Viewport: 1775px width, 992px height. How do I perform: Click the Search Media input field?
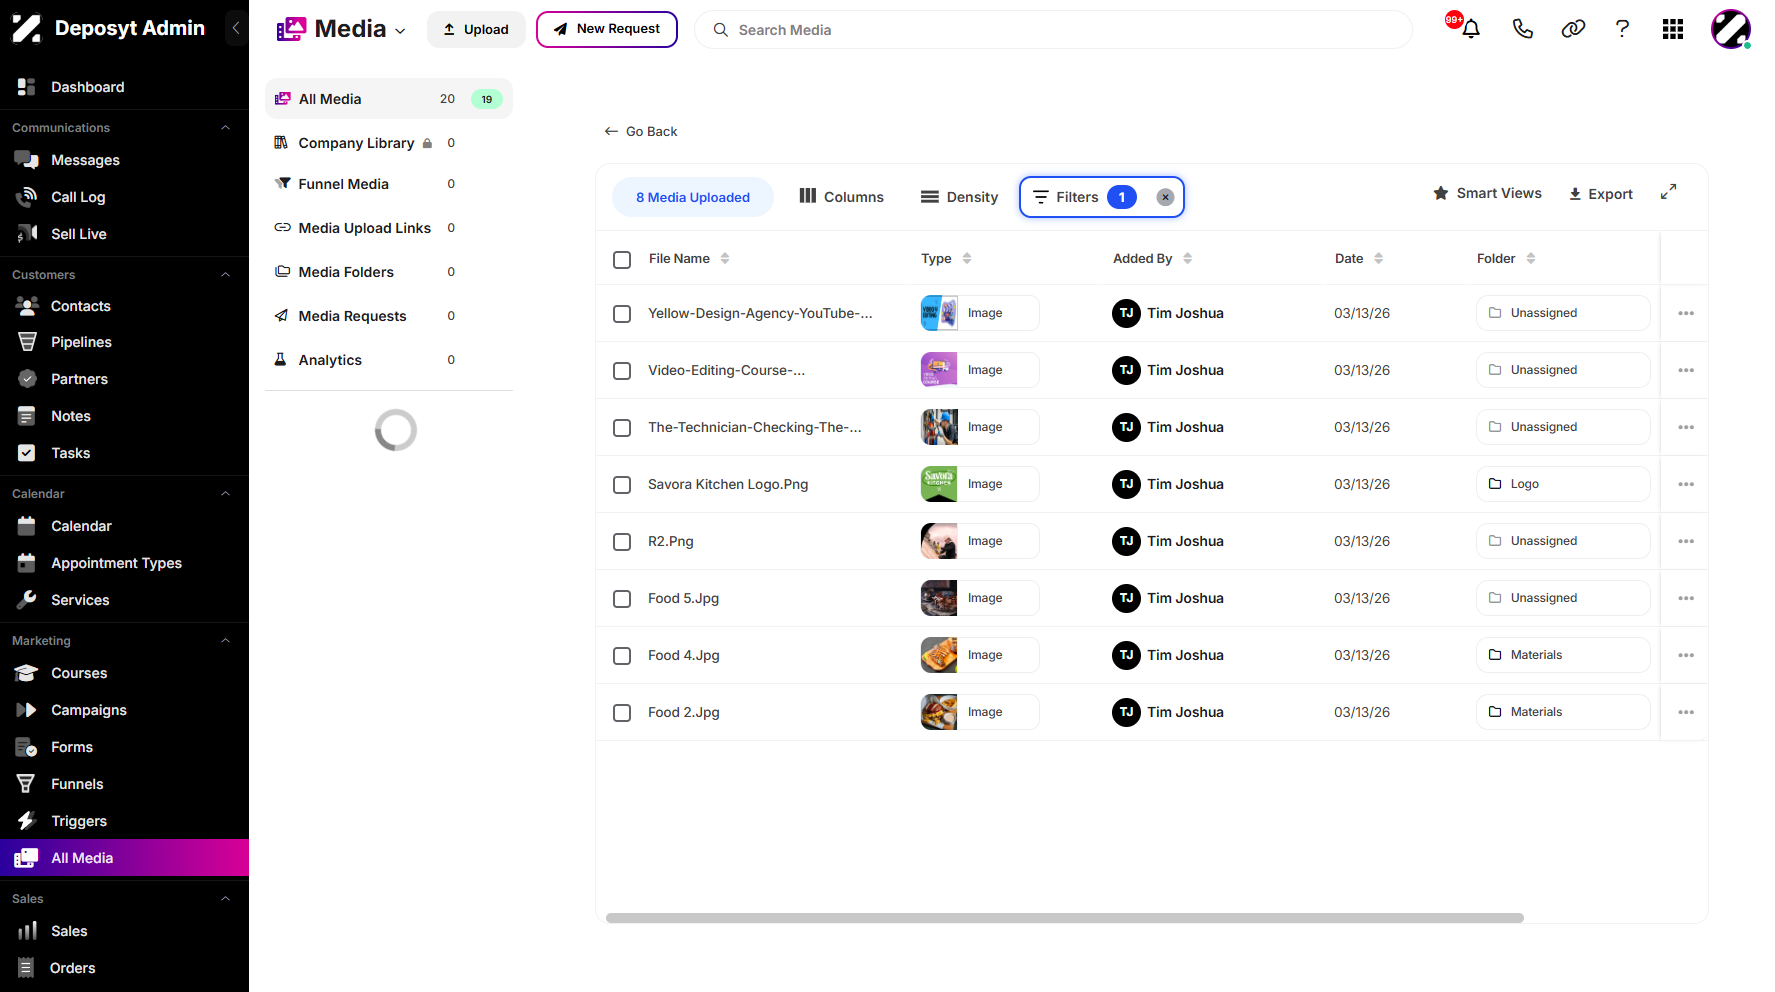pos(1053,30)
